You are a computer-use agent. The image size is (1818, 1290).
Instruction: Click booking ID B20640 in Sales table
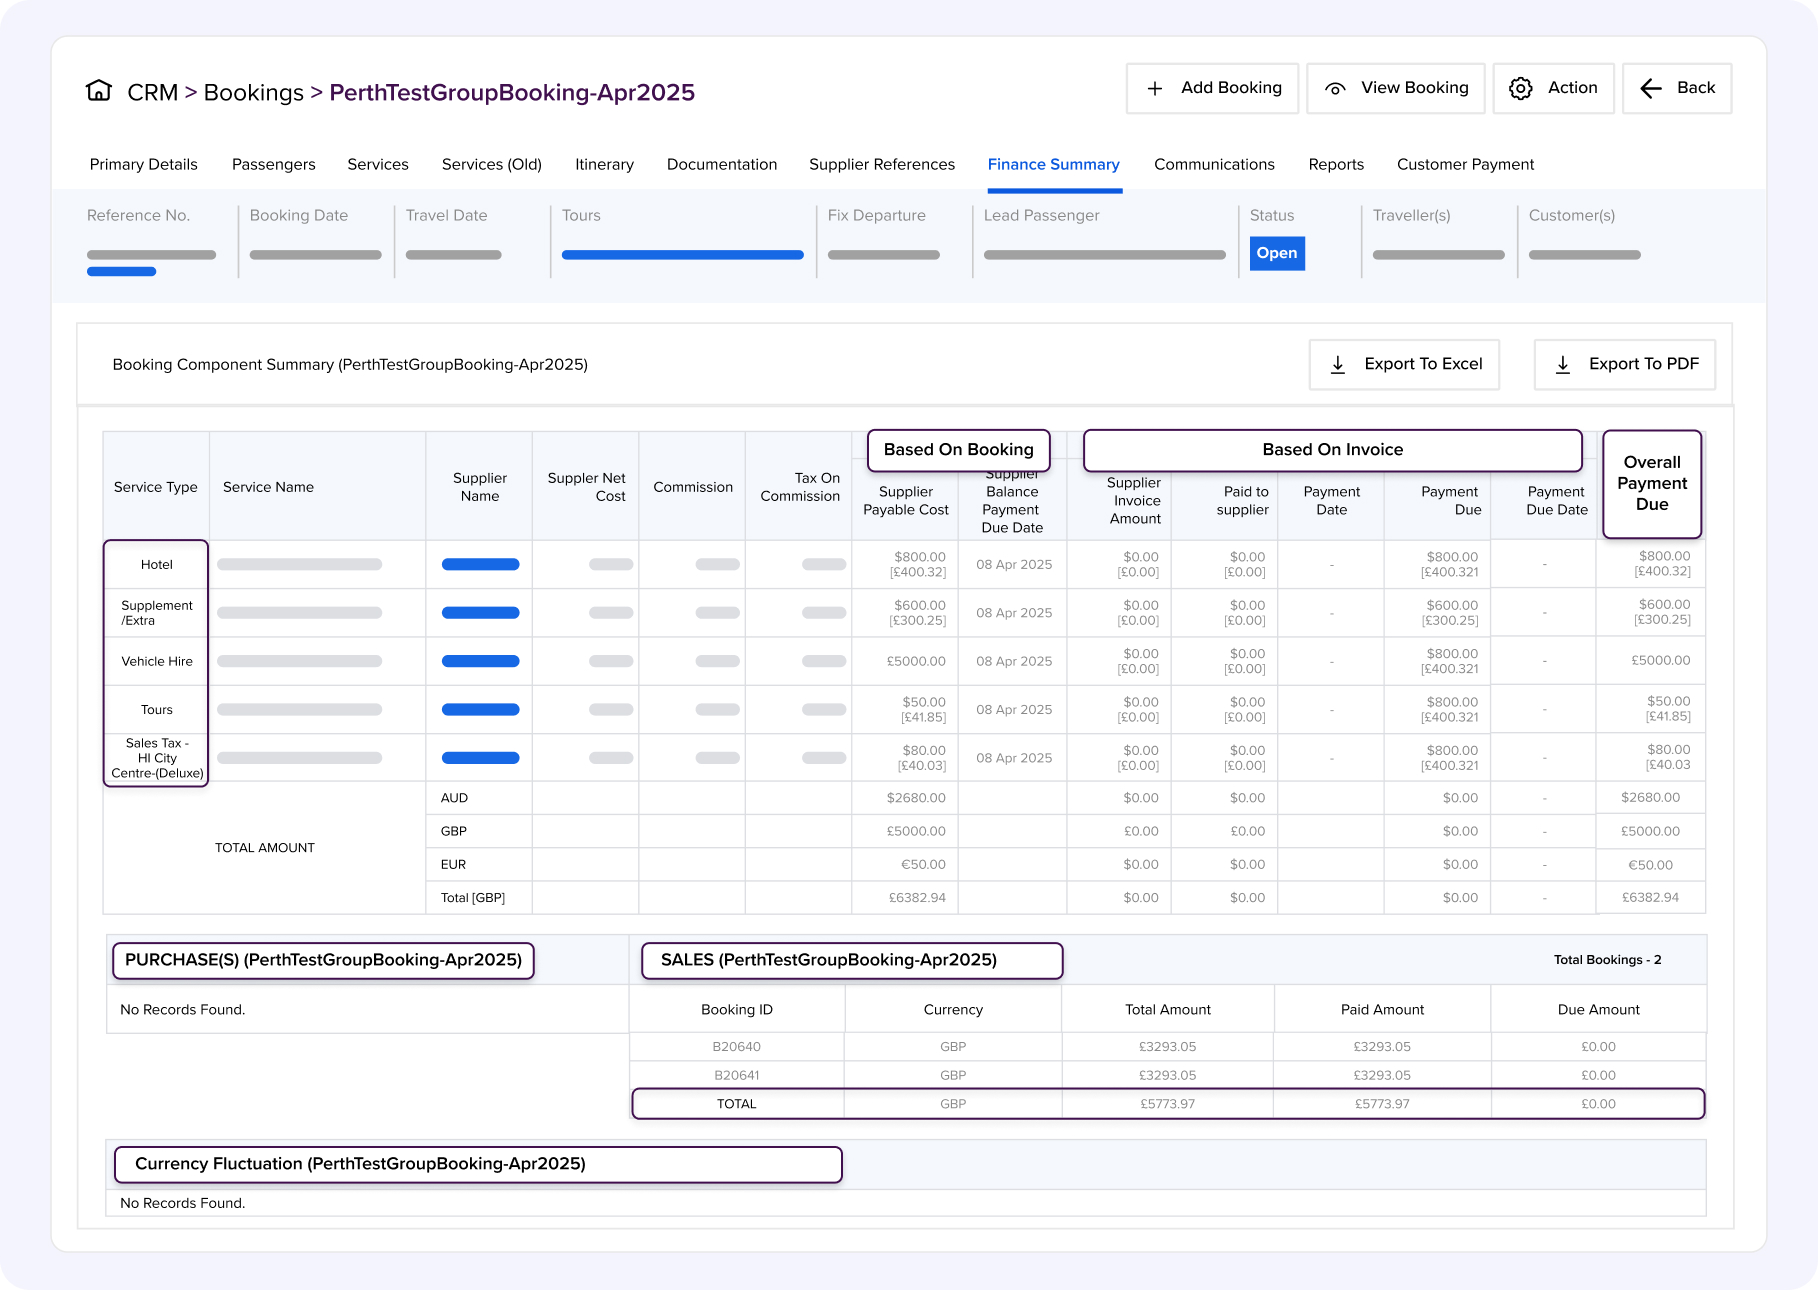pos(737,1047)
